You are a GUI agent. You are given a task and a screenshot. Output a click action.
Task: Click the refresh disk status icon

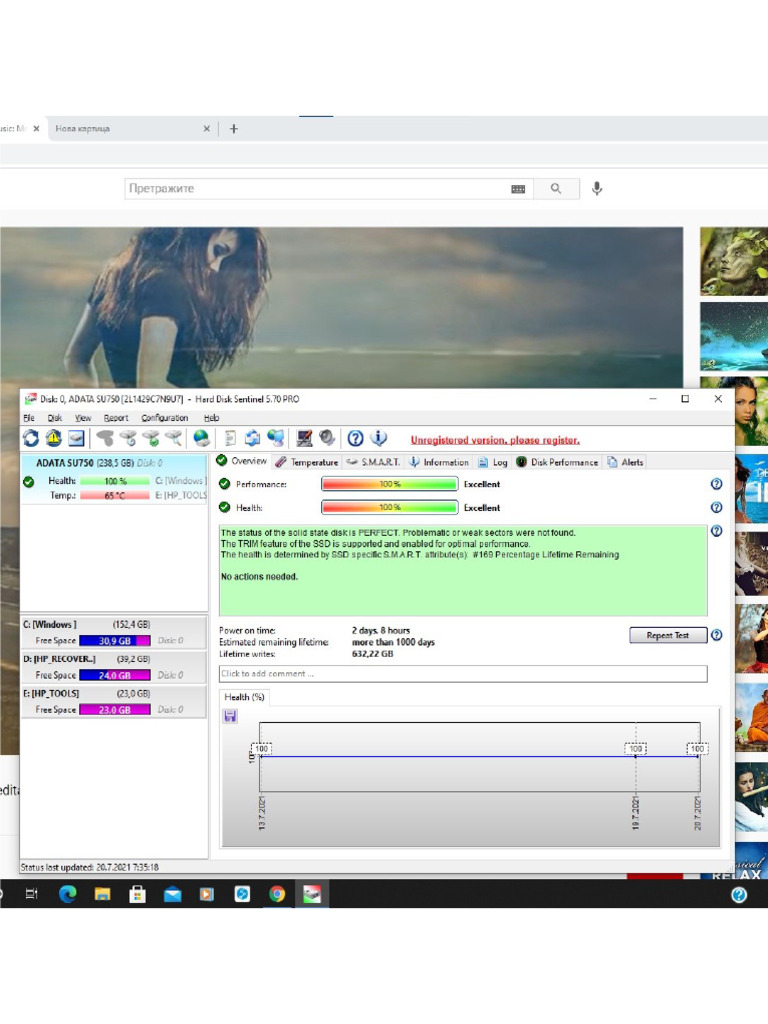tap(31, 438)
